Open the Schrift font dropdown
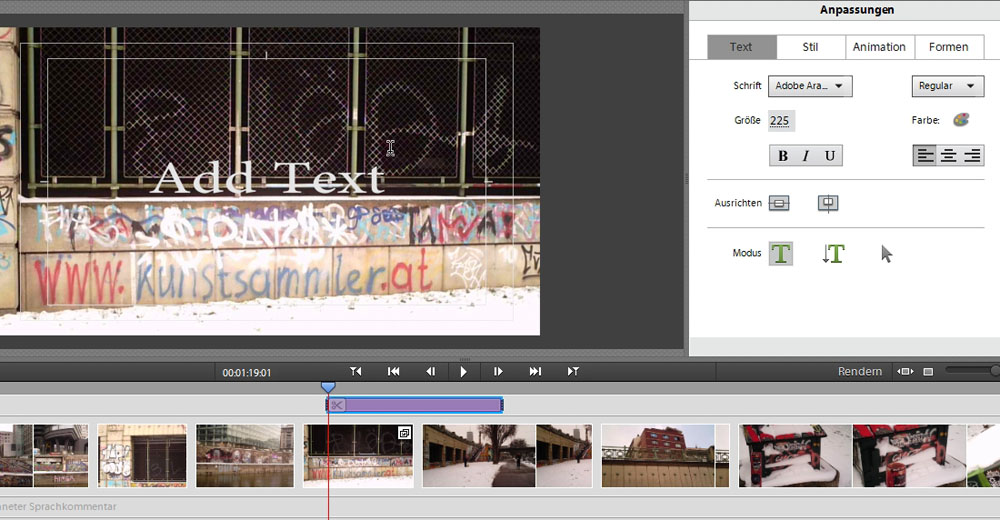 pos(810,86)
